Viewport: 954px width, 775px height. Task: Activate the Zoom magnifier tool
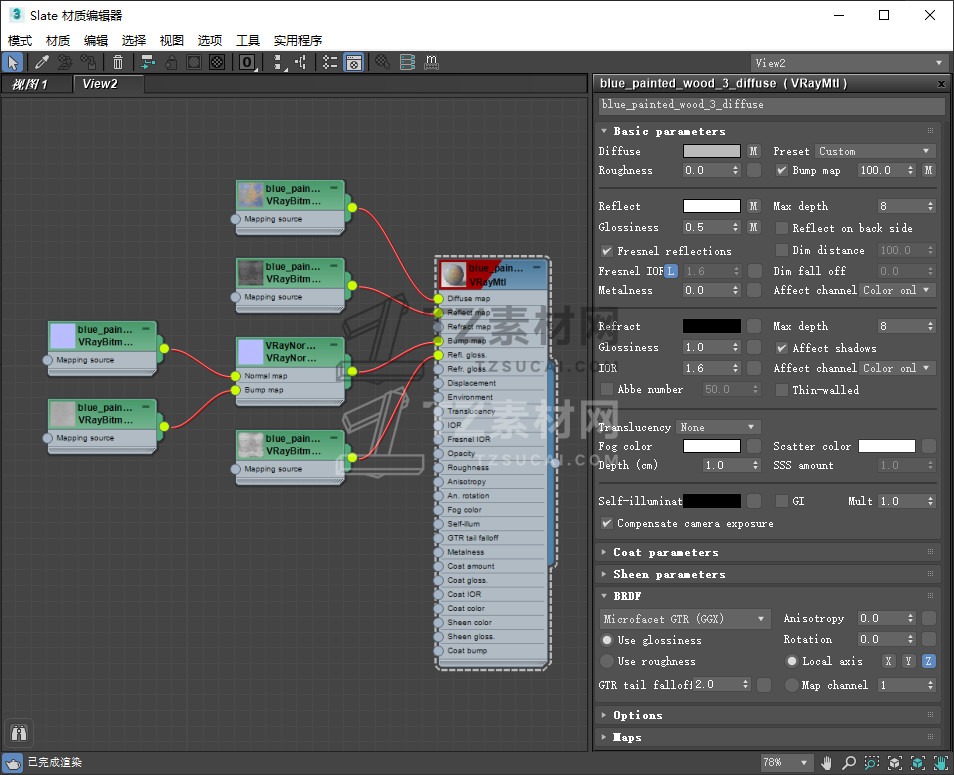tap(849, 763)
